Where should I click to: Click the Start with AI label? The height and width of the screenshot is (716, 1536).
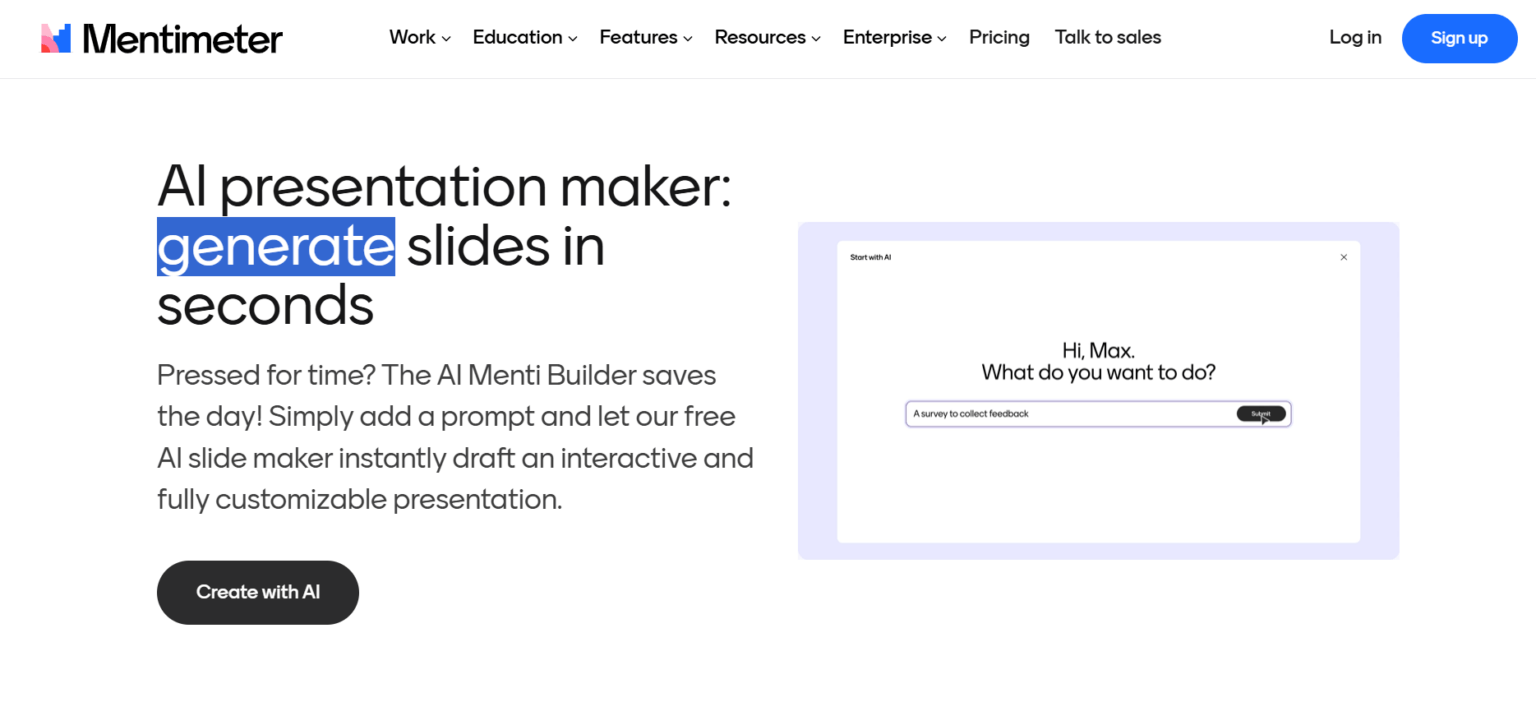point(871,257)
